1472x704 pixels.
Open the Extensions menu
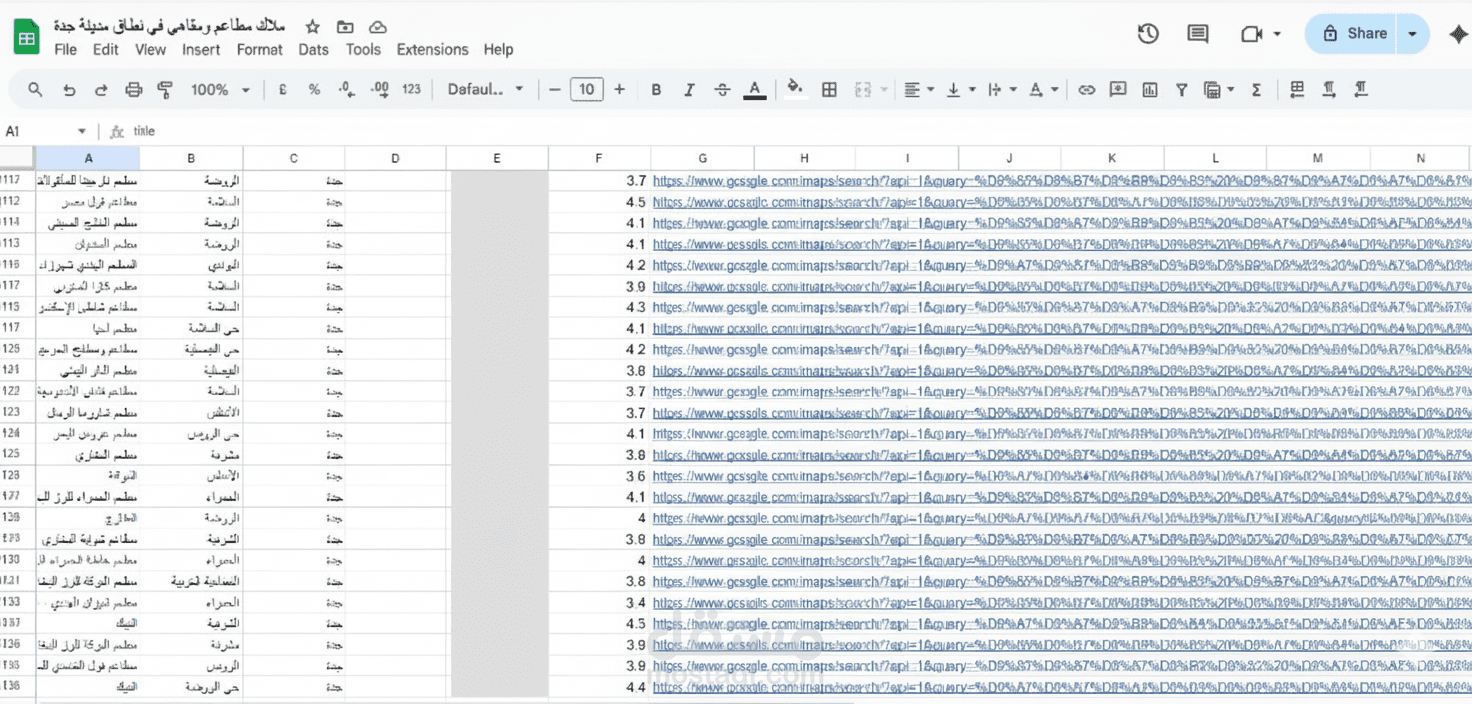[432, 50]
